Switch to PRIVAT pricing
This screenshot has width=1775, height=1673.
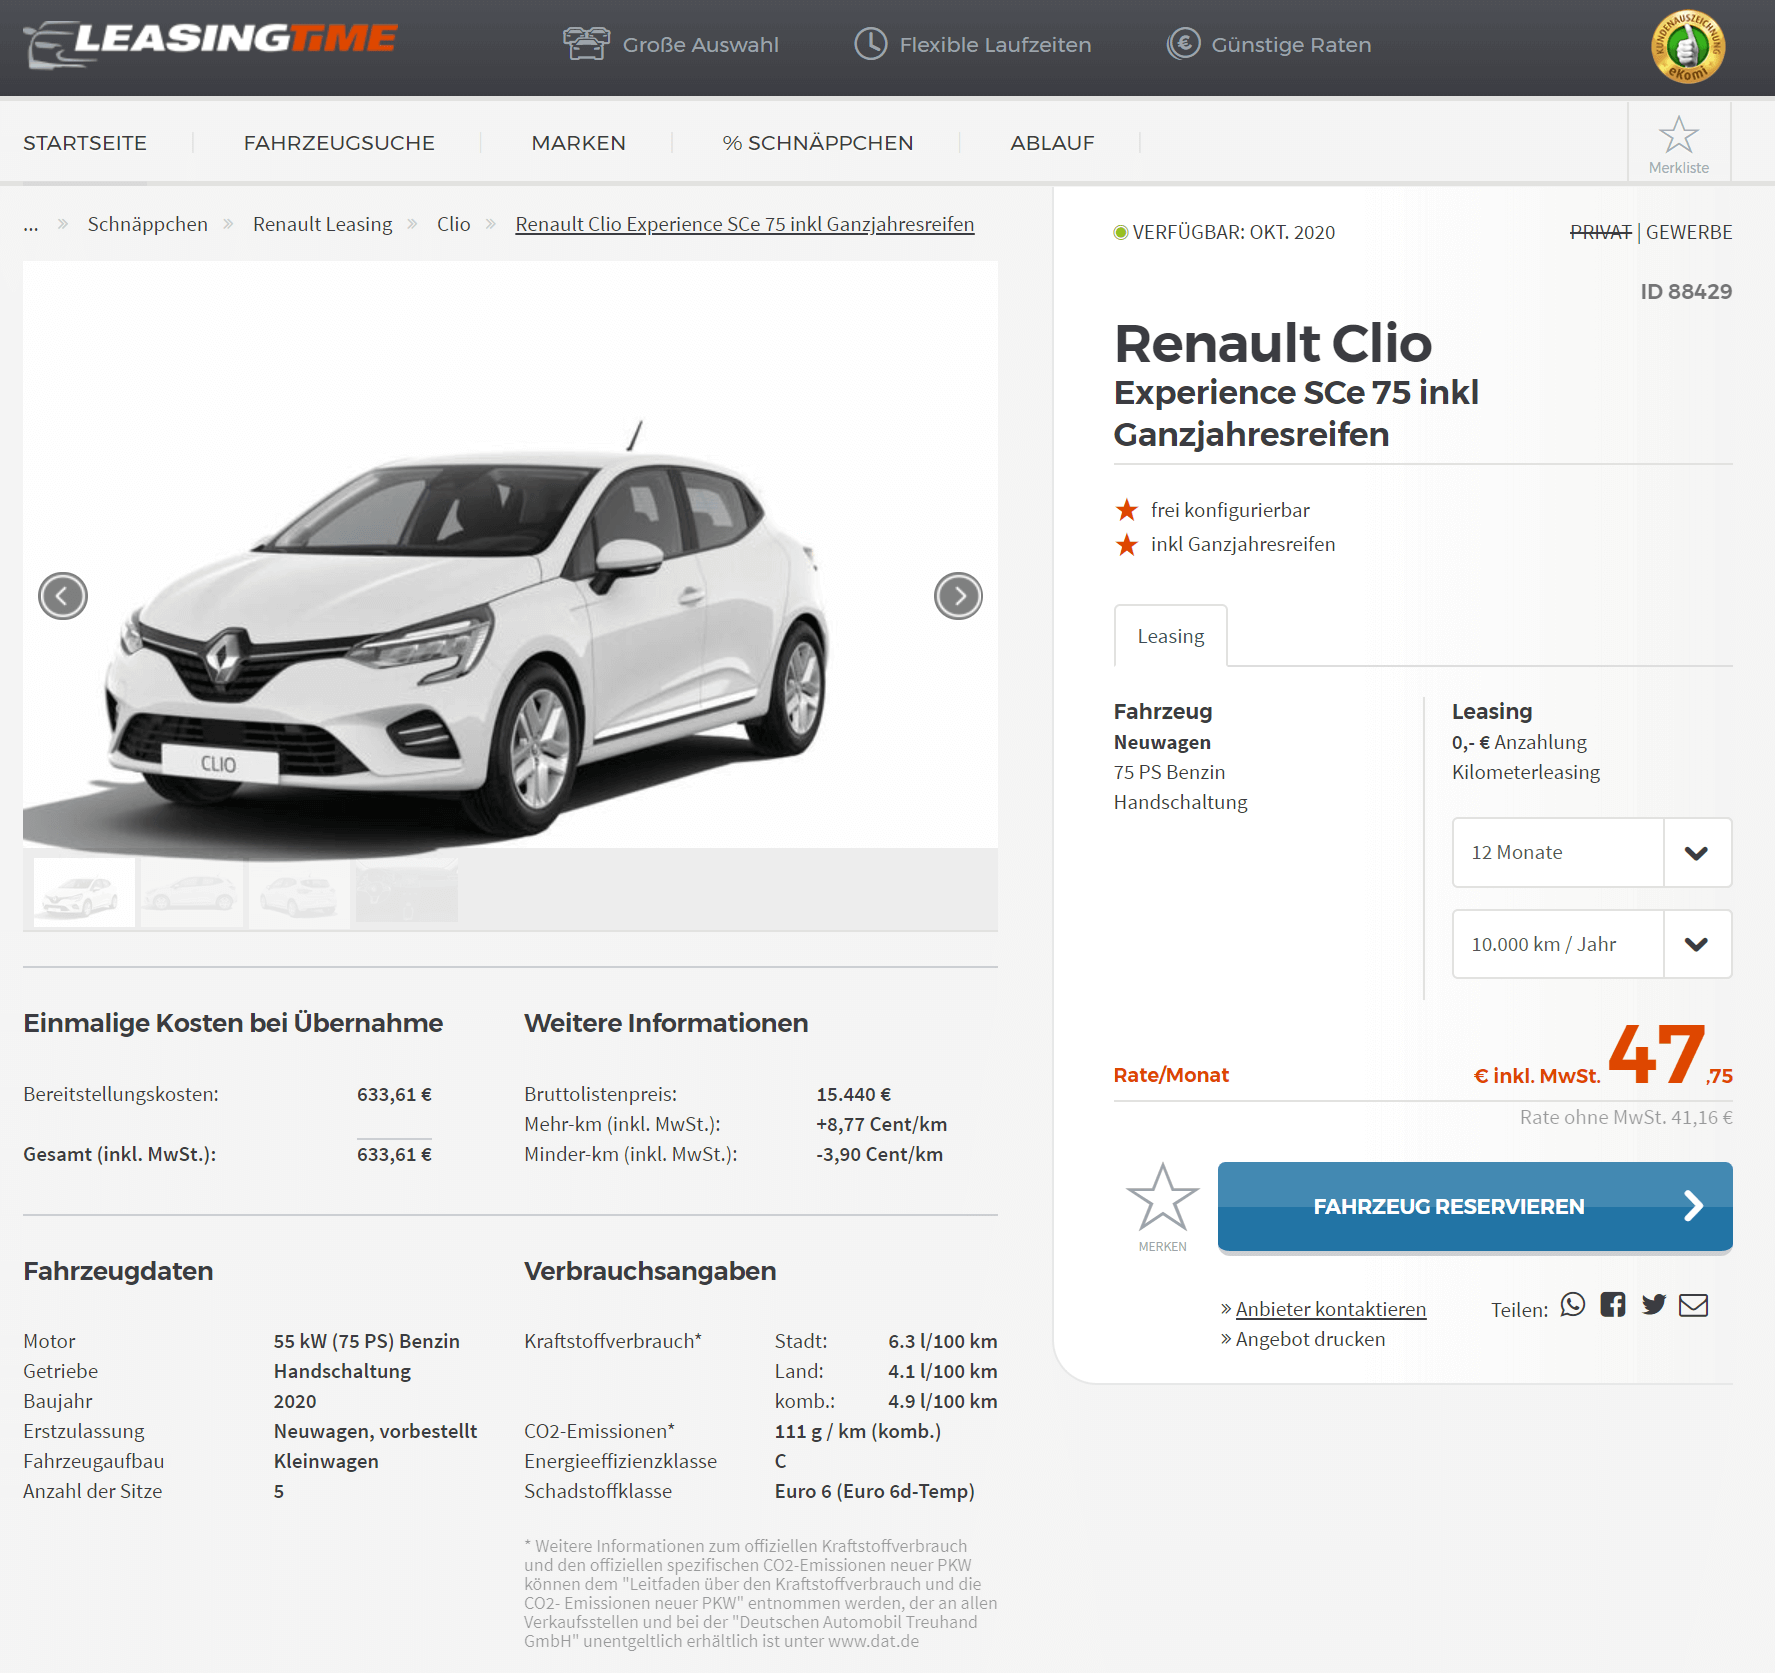click(x=1601, y=232)
